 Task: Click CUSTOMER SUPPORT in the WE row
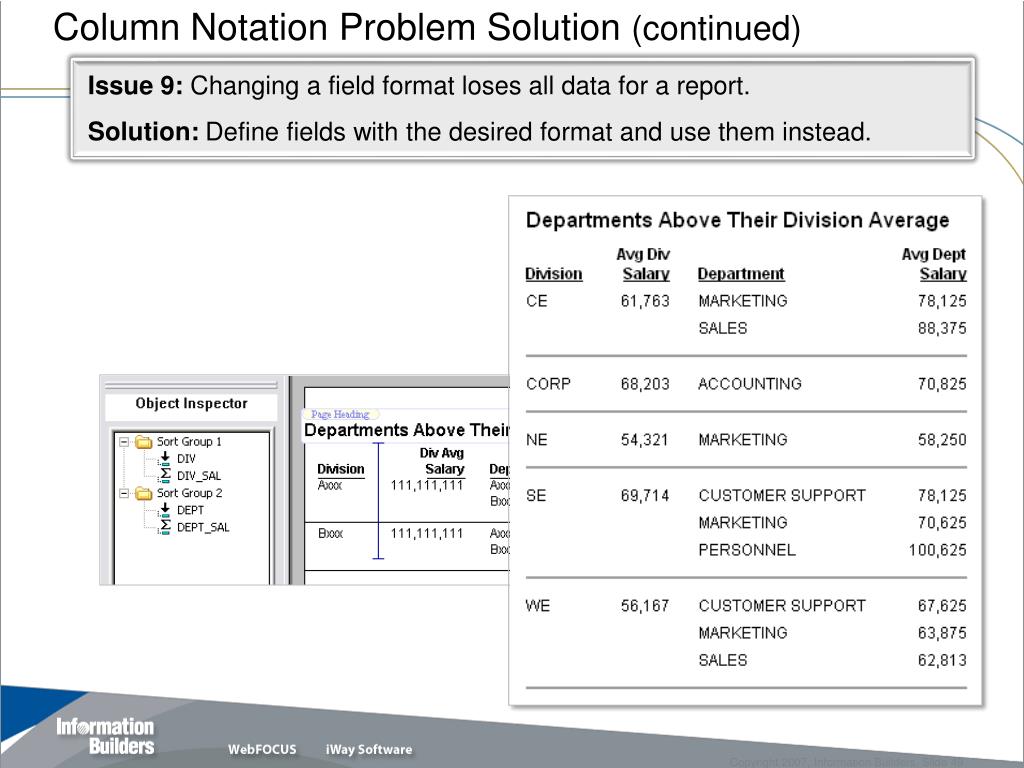point(782,606)
